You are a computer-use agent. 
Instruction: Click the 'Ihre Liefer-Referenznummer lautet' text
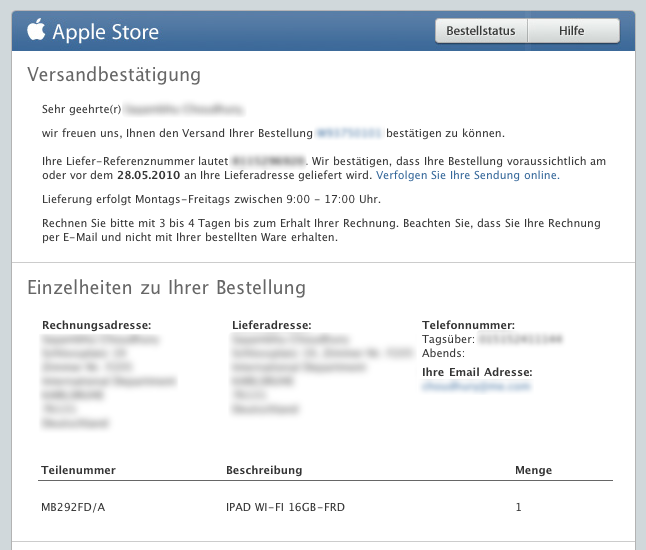pos(135,161)
